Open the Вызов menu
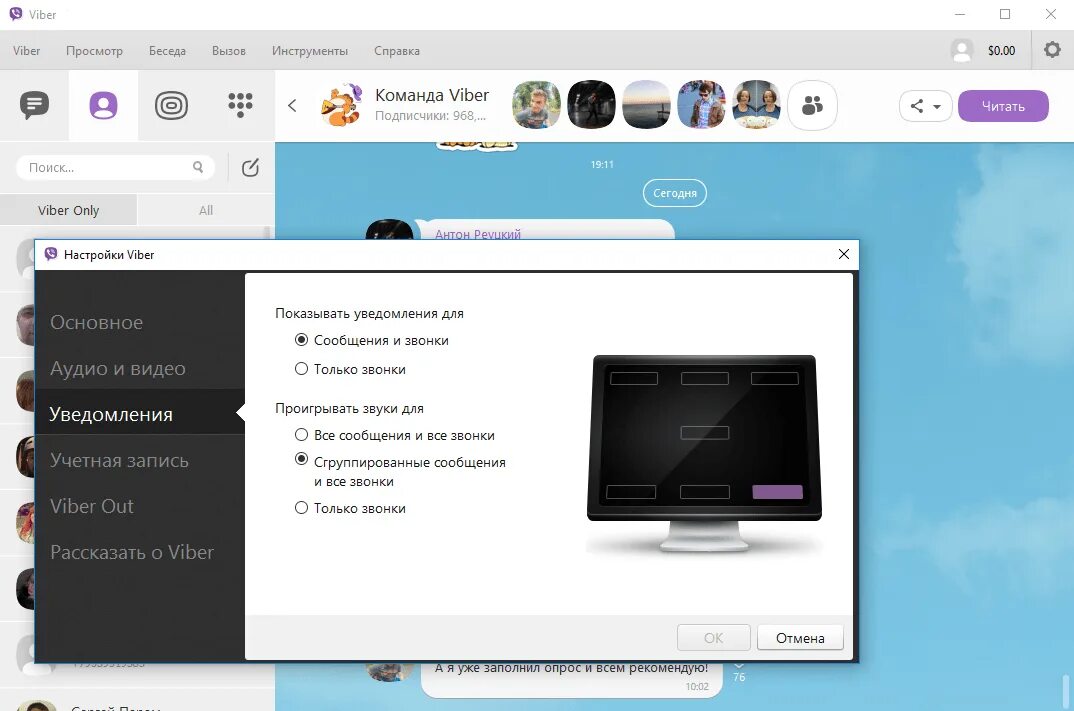1074x711 pixels. [x=229, y=51]
